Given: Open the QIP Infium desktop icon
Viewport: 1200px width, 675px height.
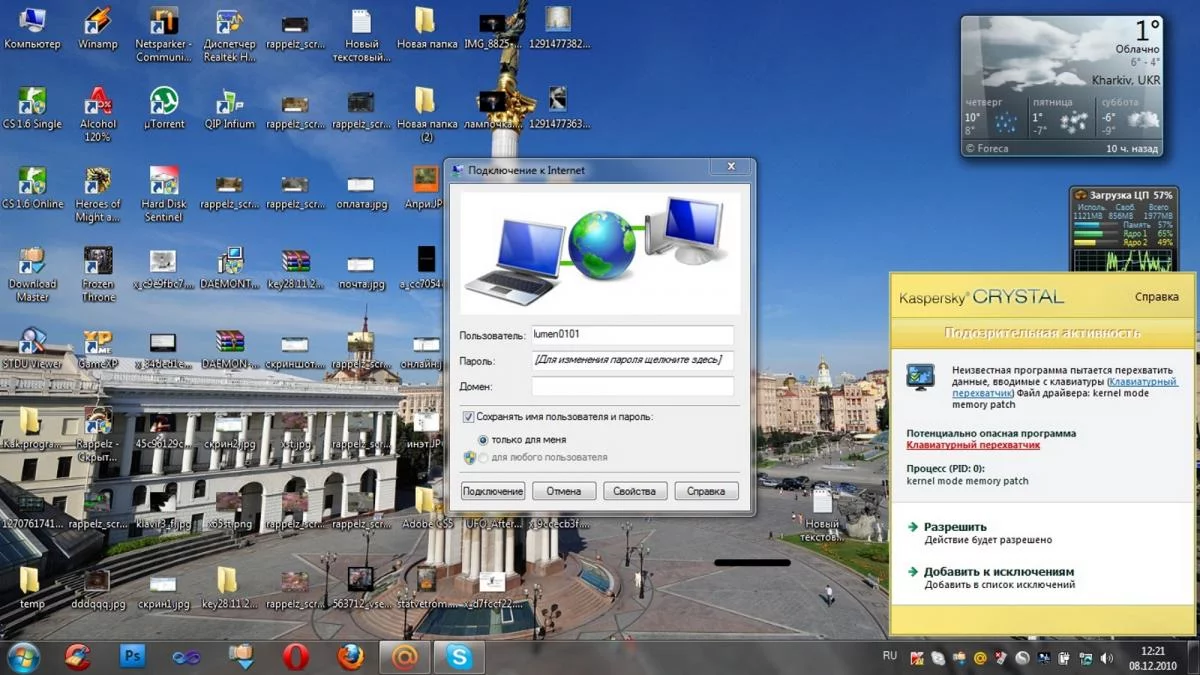Looking at the screenshot, I should coord(230,104).
